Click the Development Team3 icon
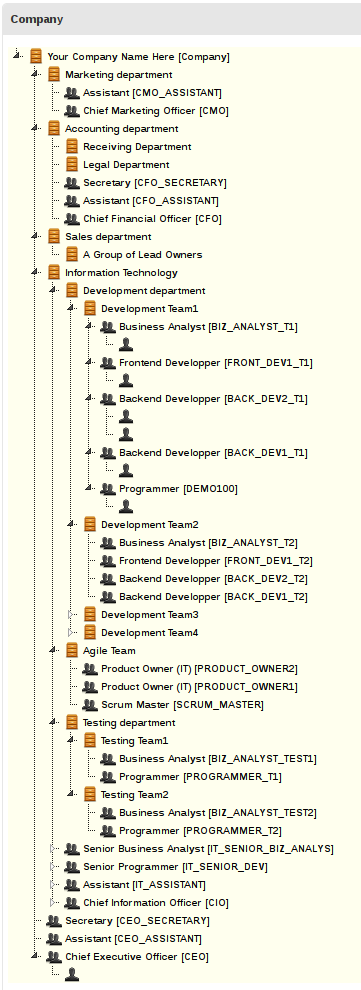 (90, 614)
